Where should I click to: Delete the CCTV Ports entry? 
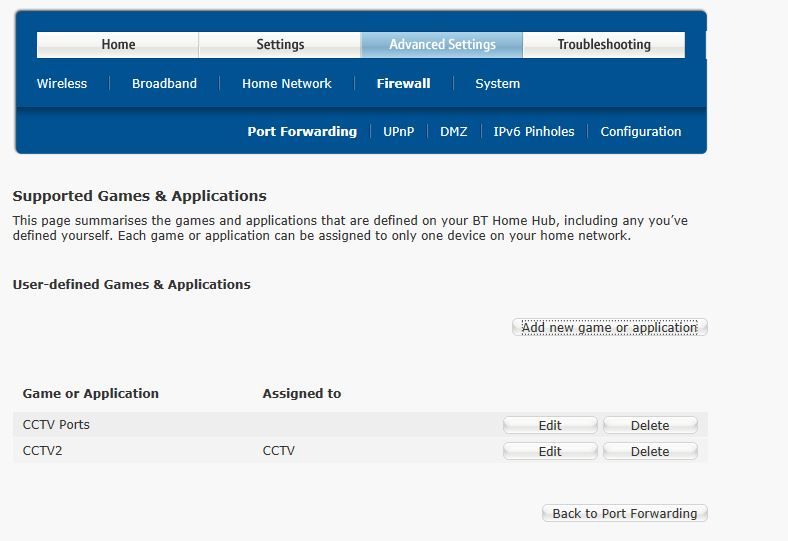click(x=650, y=425)
